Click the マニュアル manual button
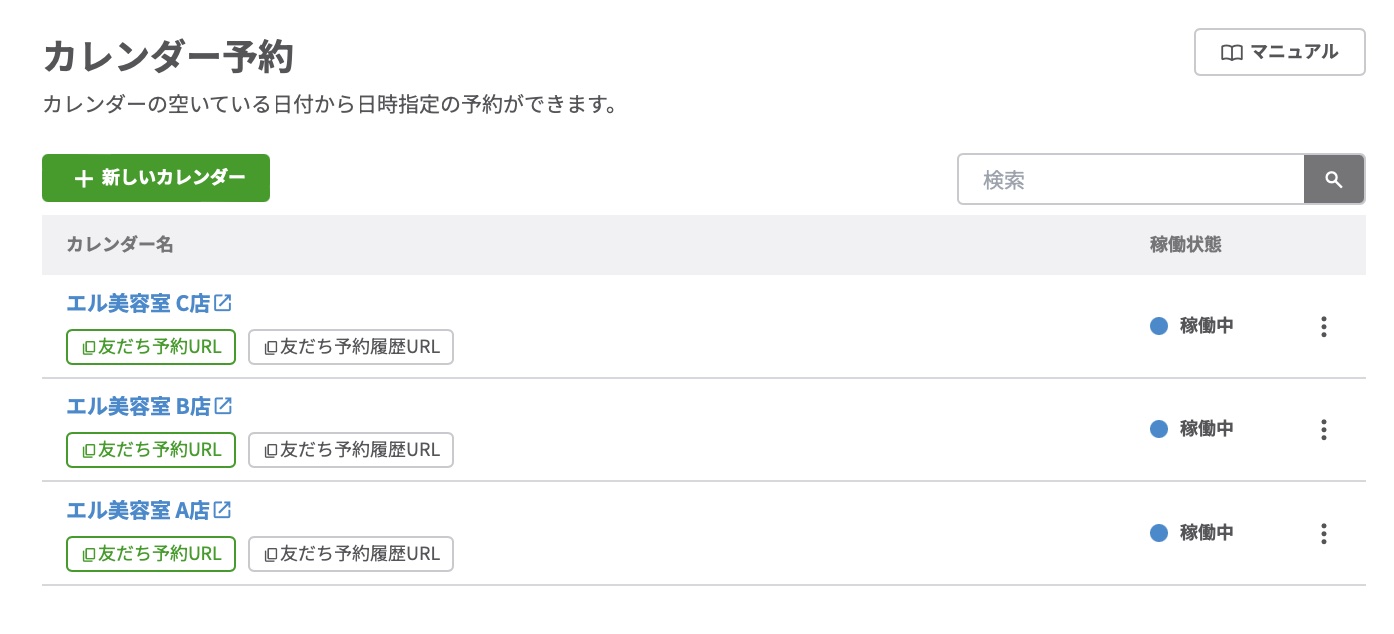The width and height of the screenshot is (1394, 634). tap(1279, 52)
